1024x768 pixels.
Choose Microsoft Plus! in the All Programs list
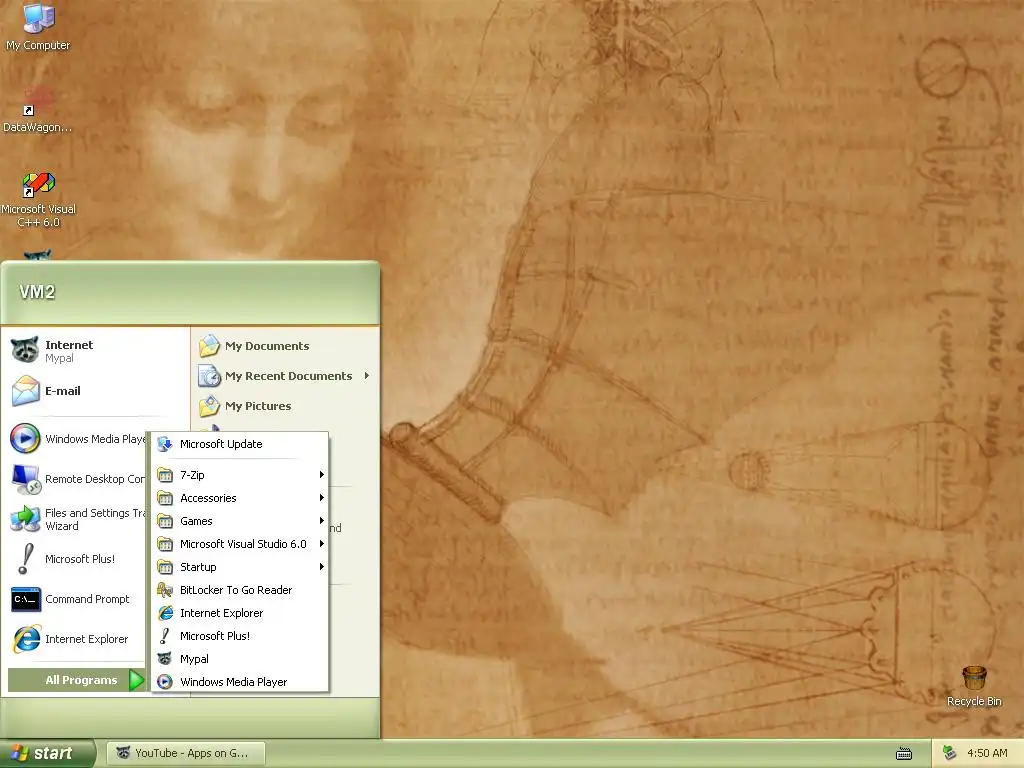(240, 636)
